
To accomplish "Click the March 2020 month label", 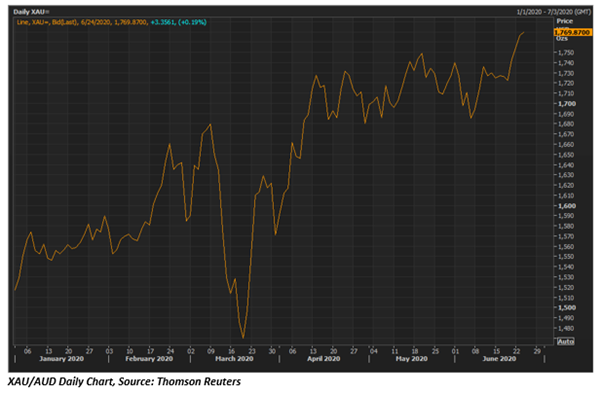I will point(234,359).
